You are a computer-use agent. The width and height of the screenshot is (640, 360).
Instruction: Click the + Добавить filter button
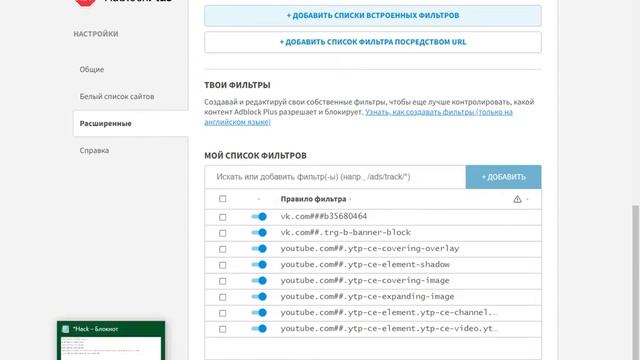pos(503,177)
